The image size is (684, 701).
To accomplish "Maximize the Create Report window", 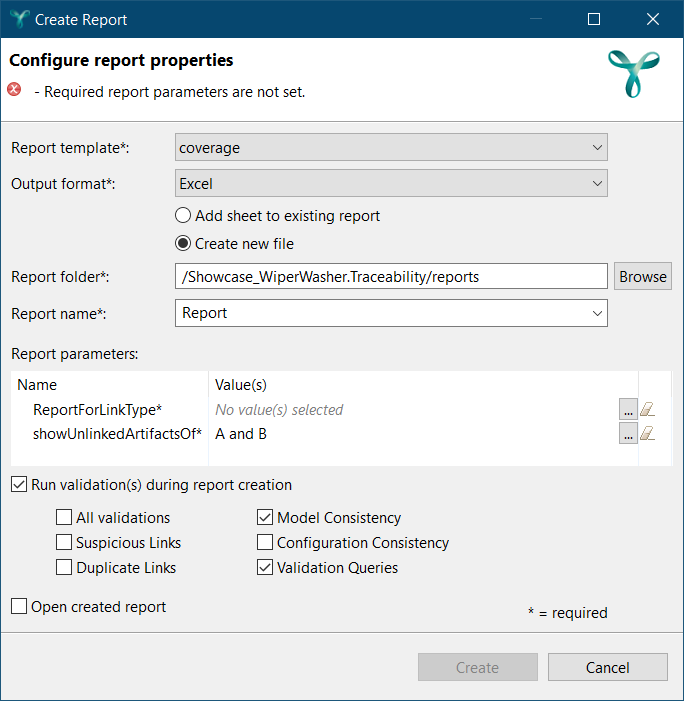I will [x=594, y=19].
